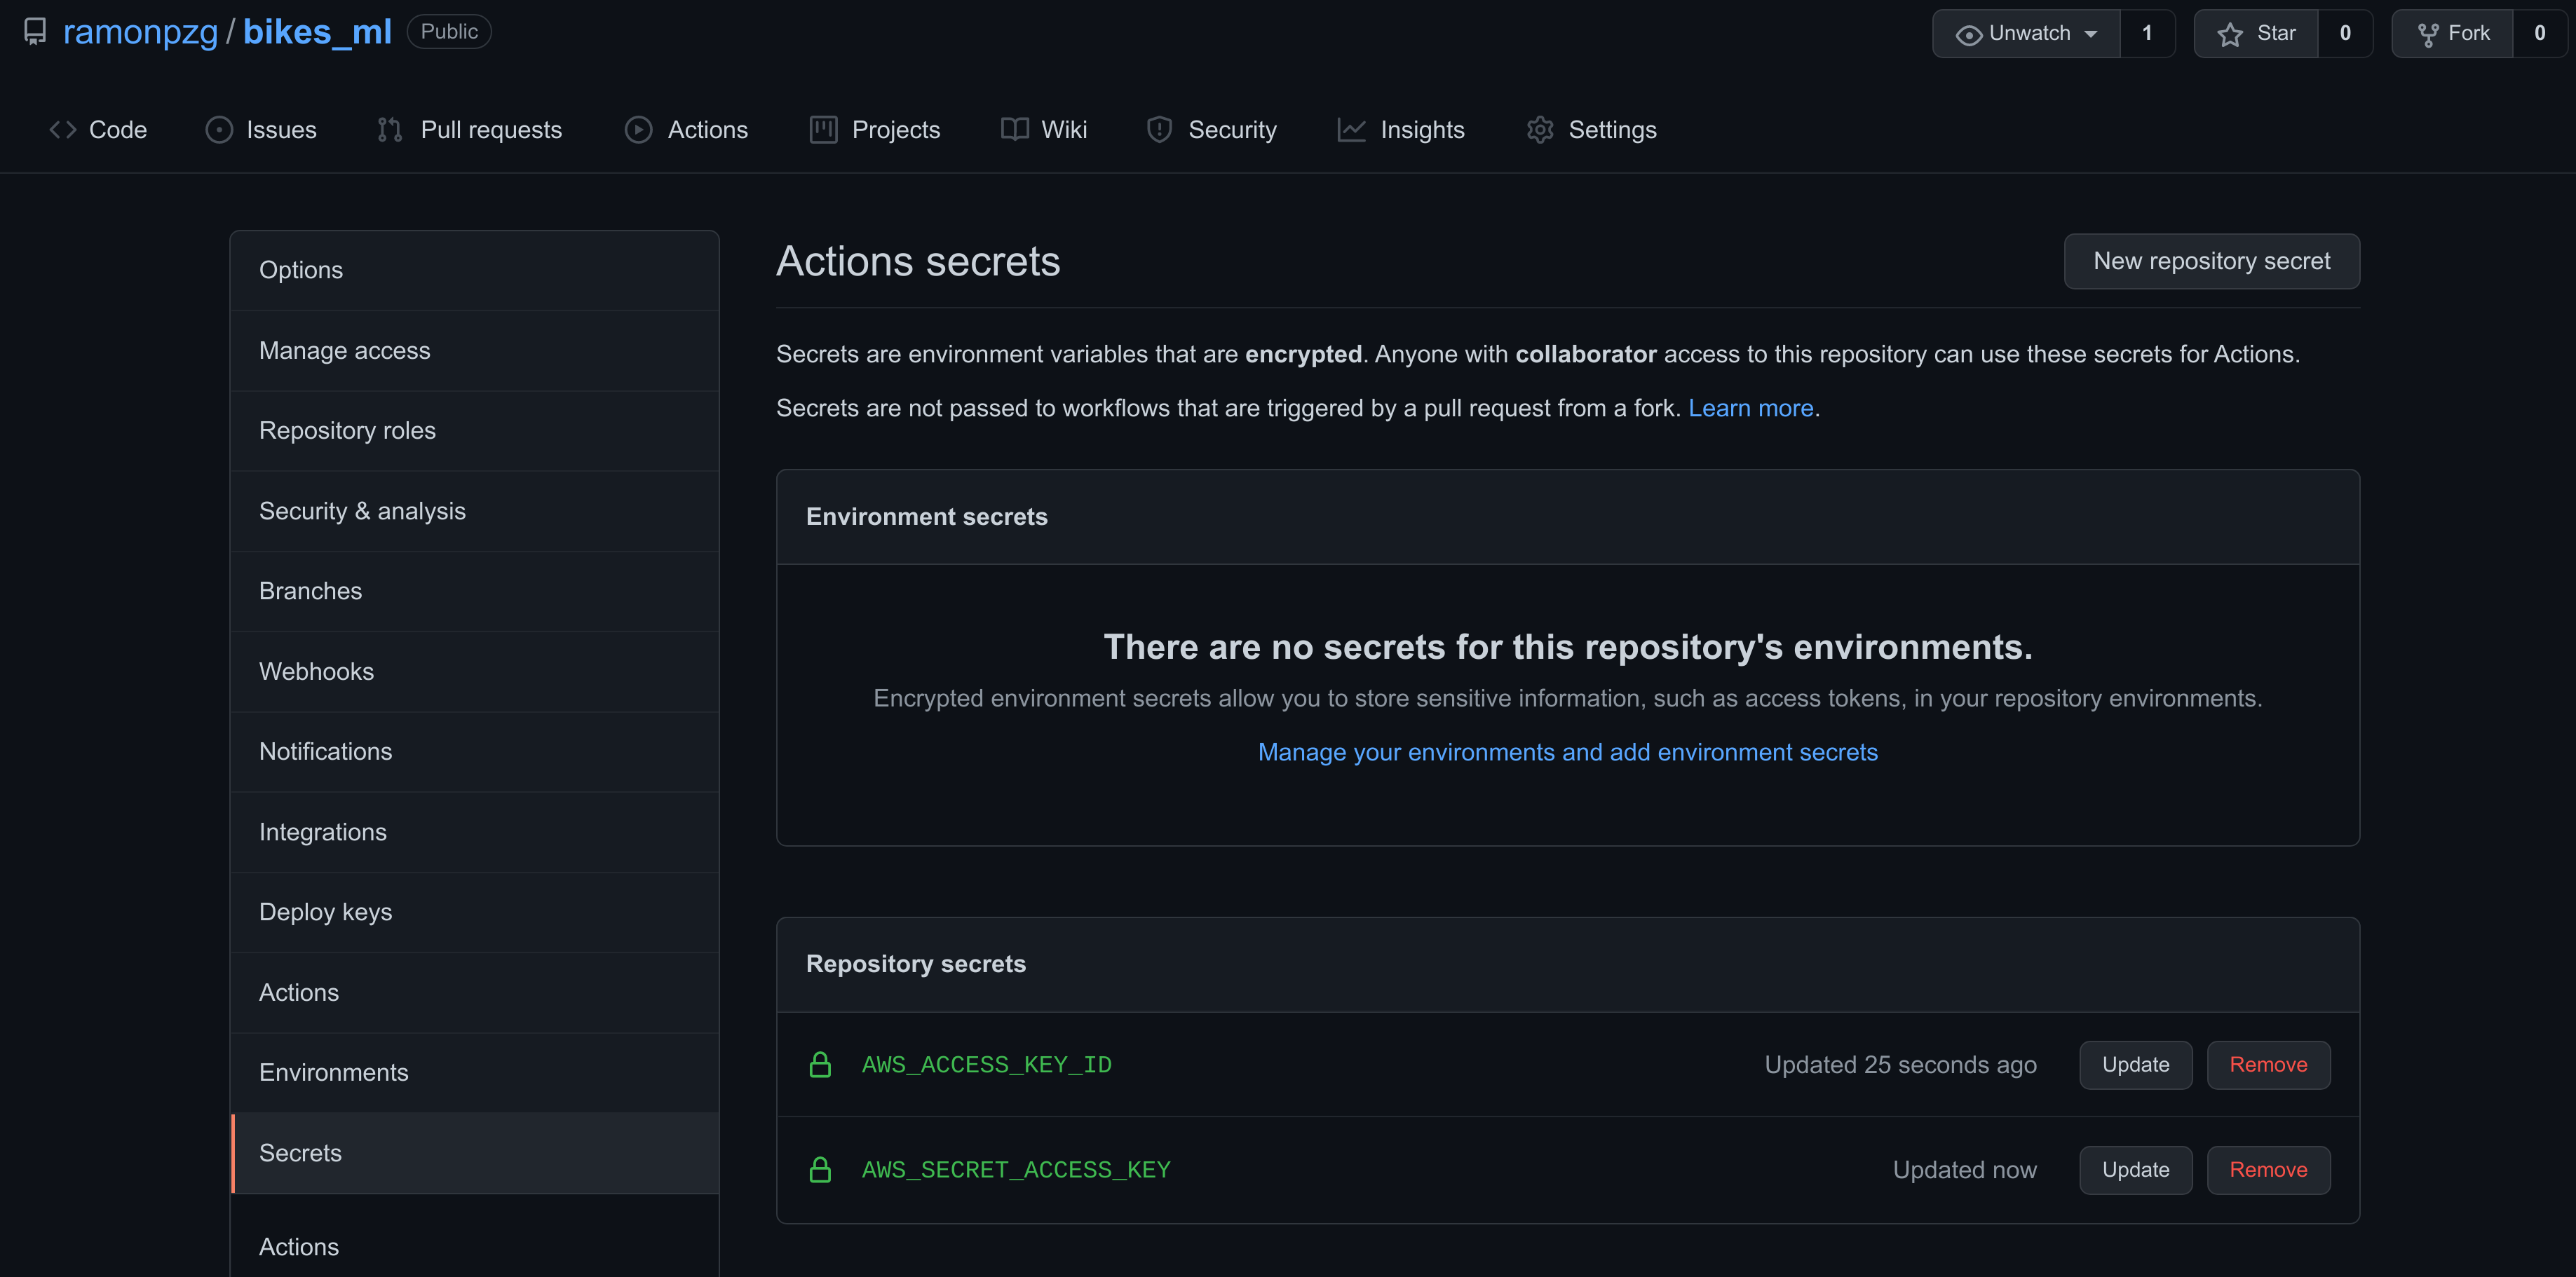The image size is (2576, 1277).
Task: Click the Public visibility badge
Action: [x=449, y=32]
